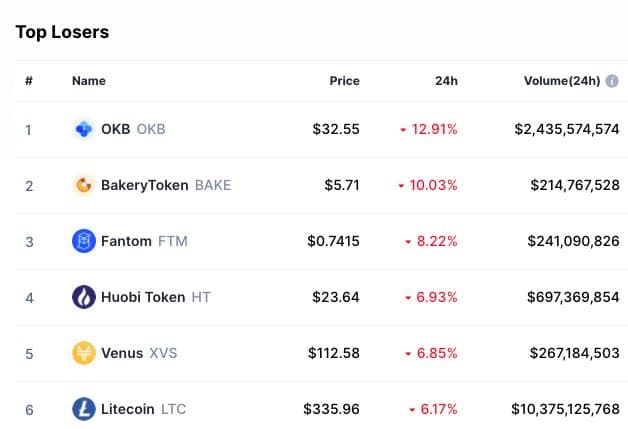
Task: Click the Huobi Token logo icon
Action: (x=84, y=297)
